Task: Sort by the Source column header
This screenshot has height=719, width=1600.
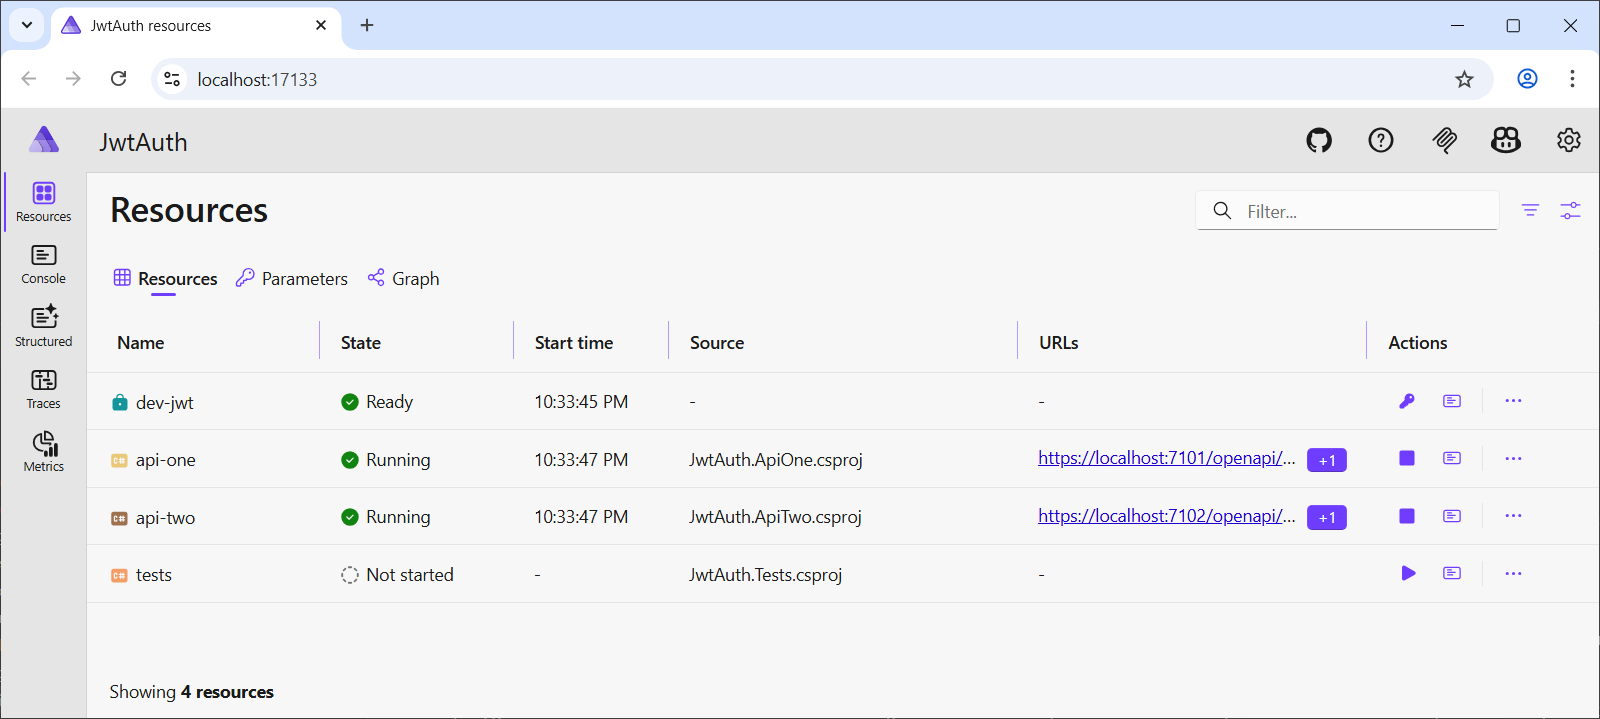Action: pyautogui.click(x=717, y=343)
